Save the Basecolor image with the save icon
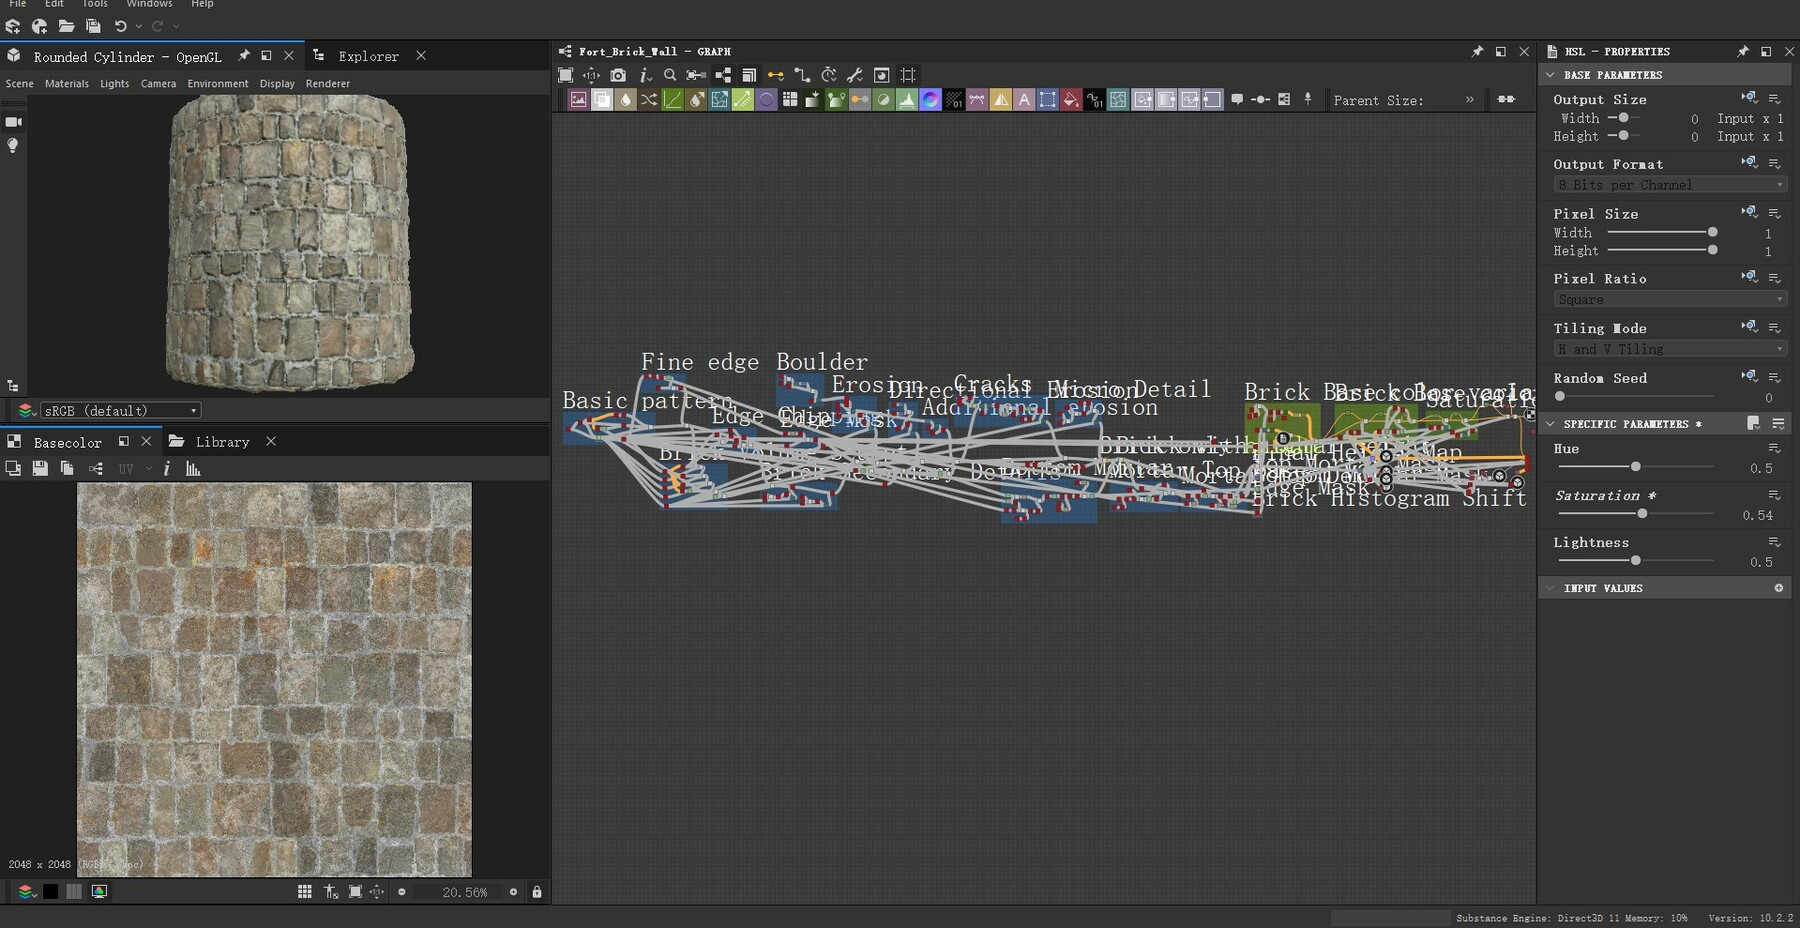The height and width of the screenshot is (928, 1800). pyautogui.click(x=40, y=468)
